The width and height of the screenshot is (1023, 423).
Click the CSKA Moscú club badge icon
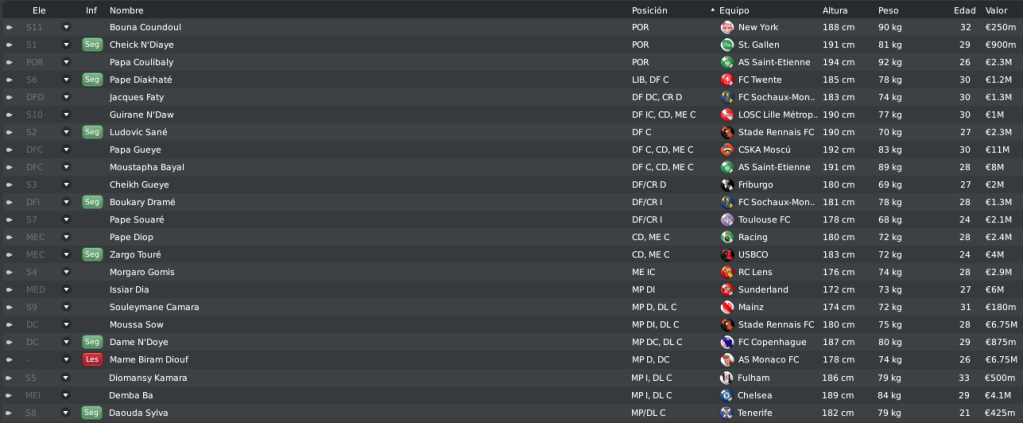pyautogui.click(x=727, y=149)
